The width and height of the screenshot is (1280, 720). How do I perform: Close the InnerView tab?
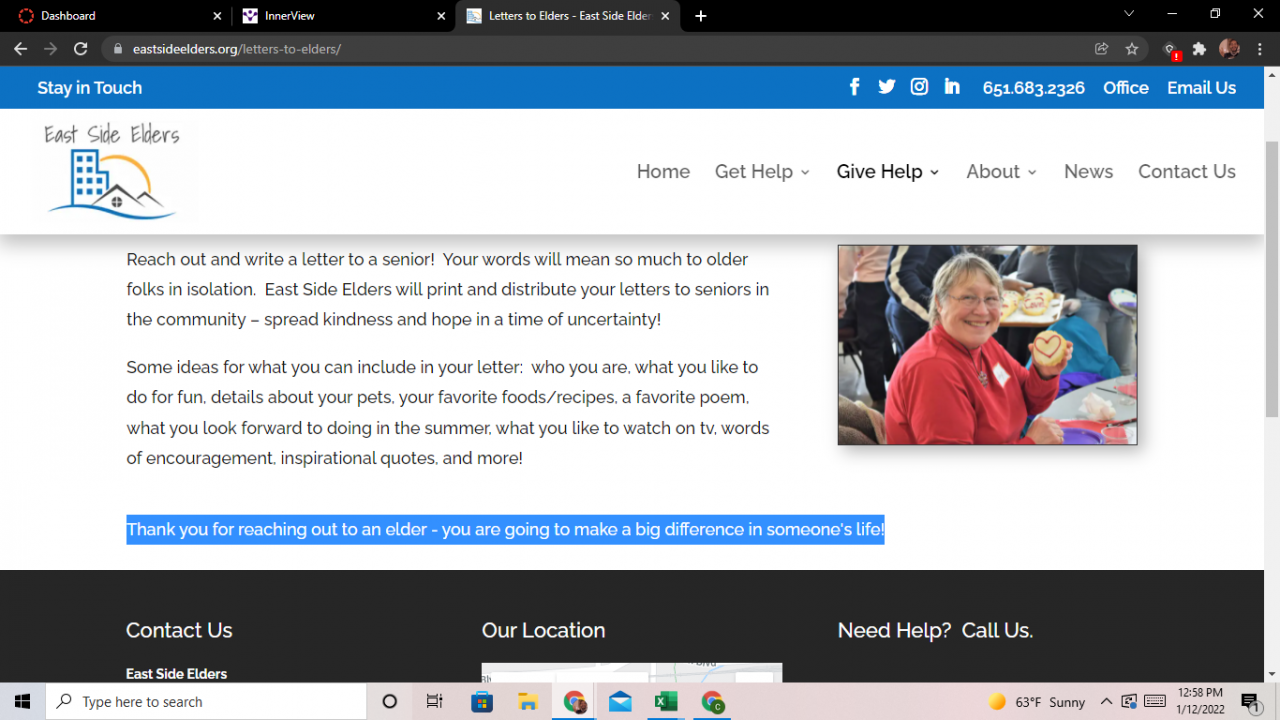tap(441, 16)
